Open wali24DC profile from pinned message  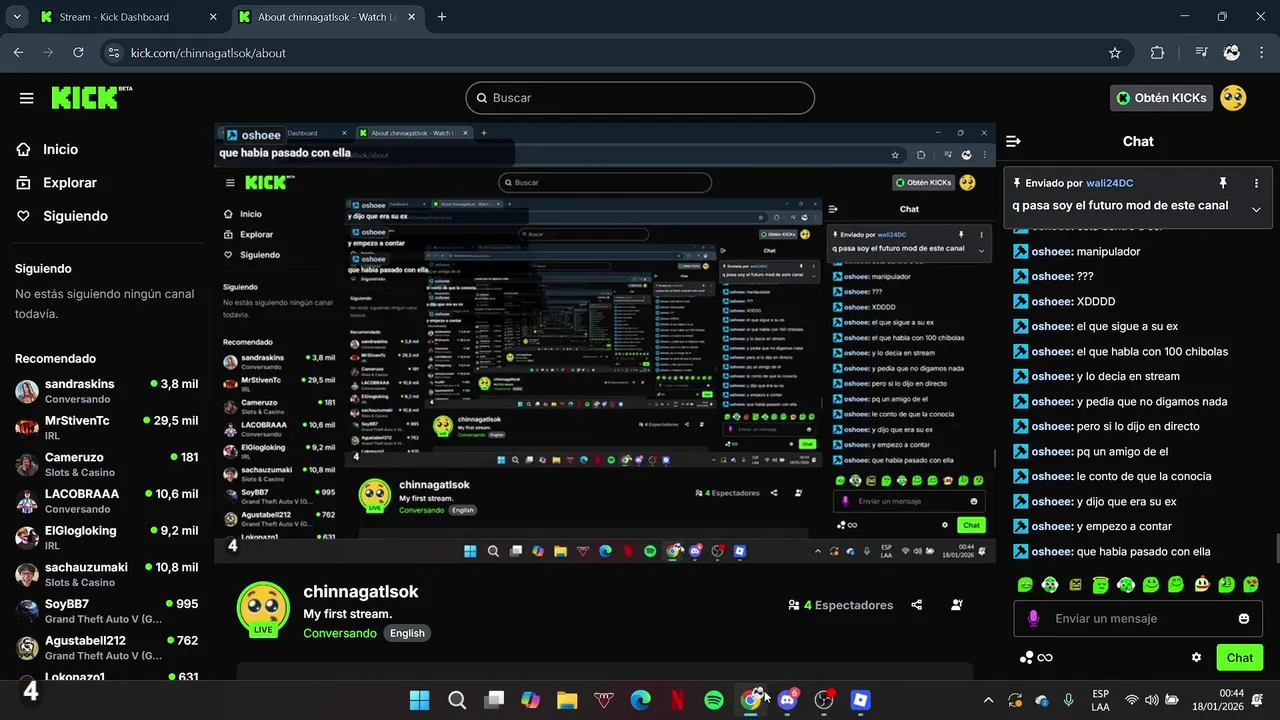tap(1112, 183)
